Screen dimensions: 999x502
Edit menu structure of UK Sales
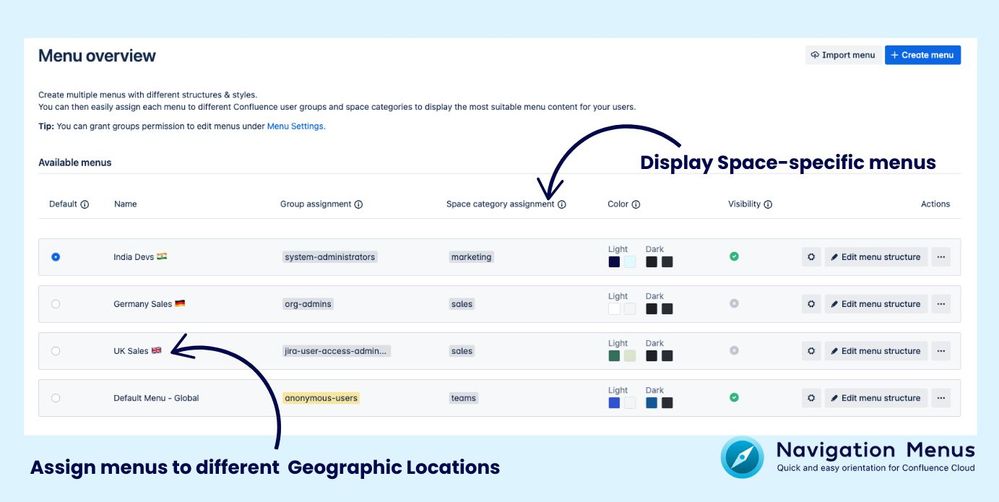876,351
